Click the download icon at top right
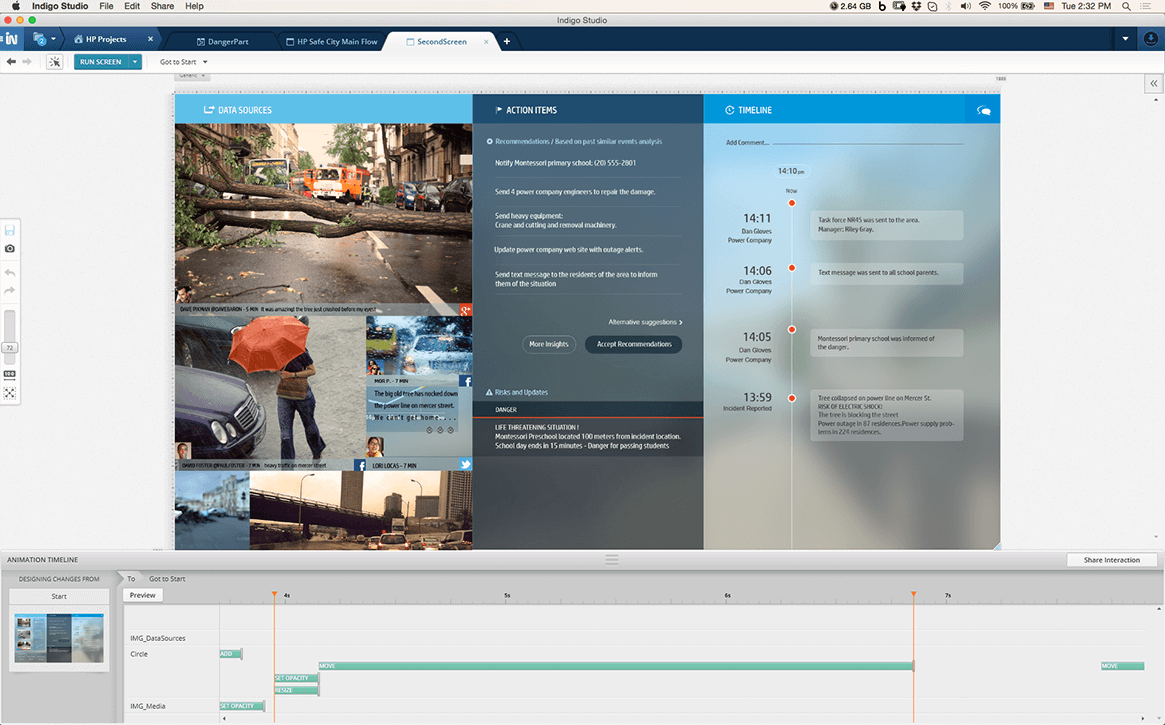1165x725 pixels. (x=1150, y=40)
